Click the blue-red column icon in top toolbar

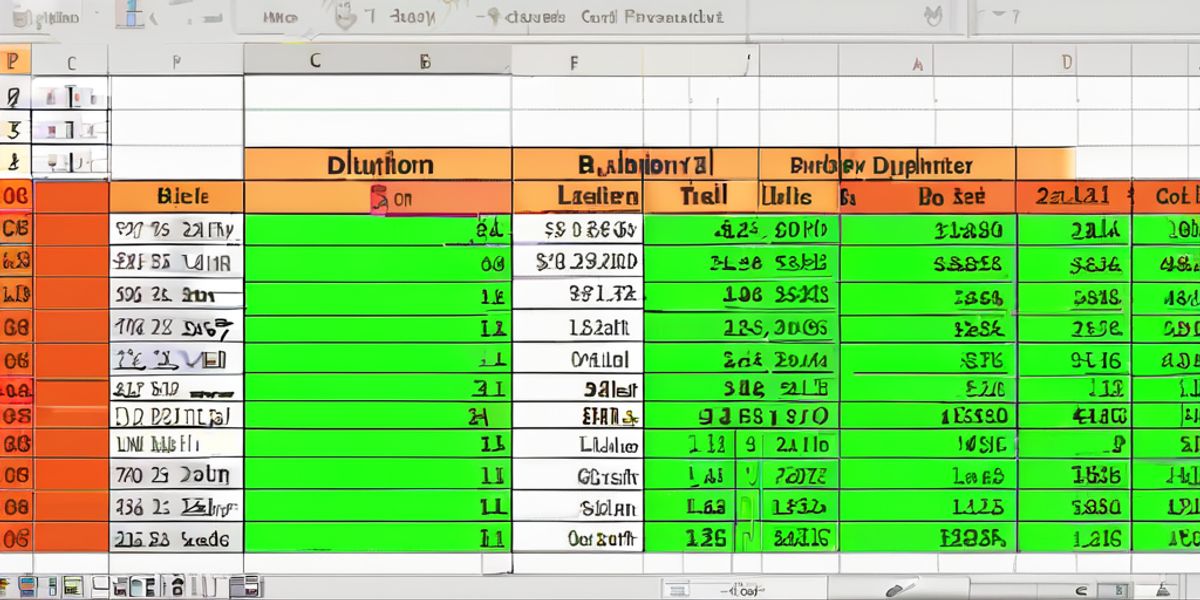click(x=130, y=14)
